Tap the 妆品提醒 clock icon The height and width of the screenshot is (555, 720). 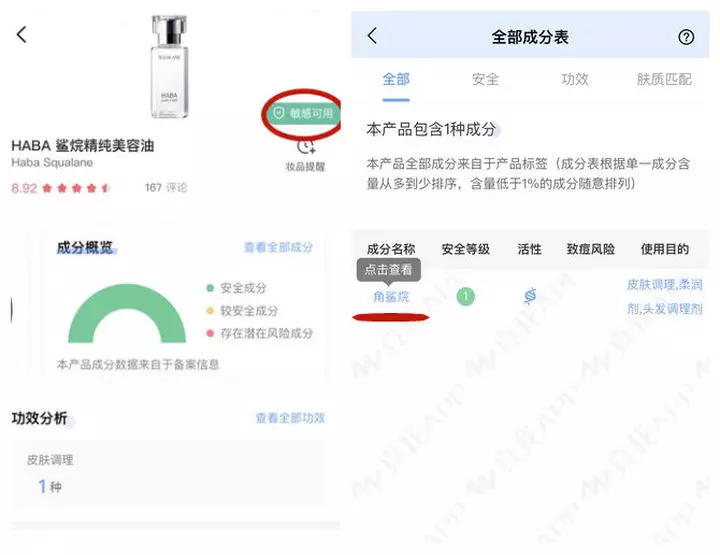click(305, 147)
